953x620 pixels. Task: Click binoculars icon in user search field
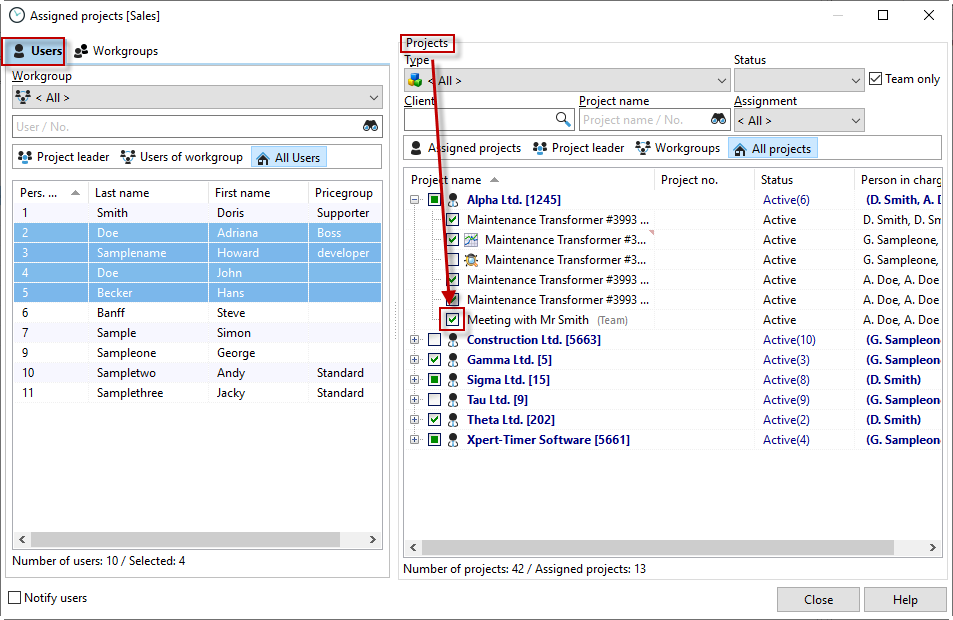370,126
